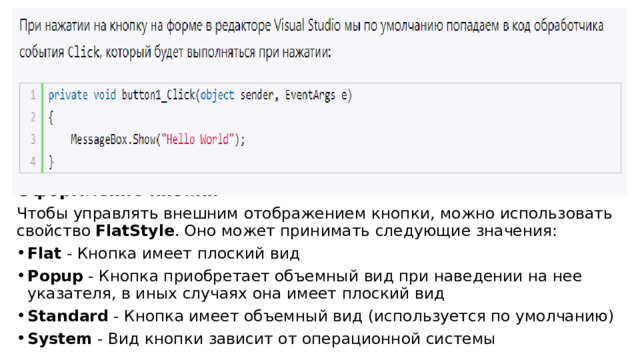Click 'void' keyword in the code
The width and height of the screenshot is (640, 360).
(x=105, y=96)
